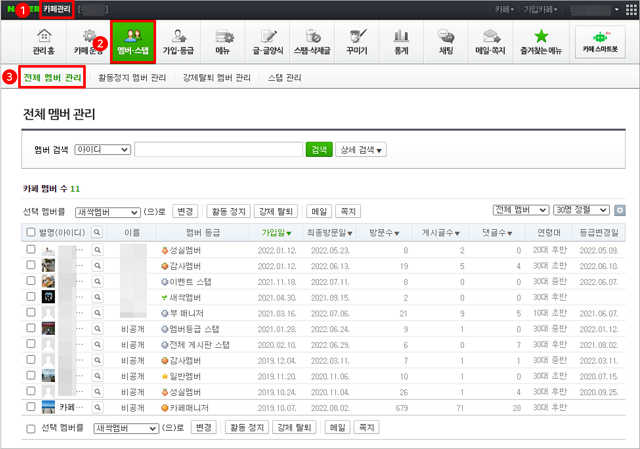
Task: Open 활동정지 멤버 관리 sub-tab
Action: (x=132, y=78)
